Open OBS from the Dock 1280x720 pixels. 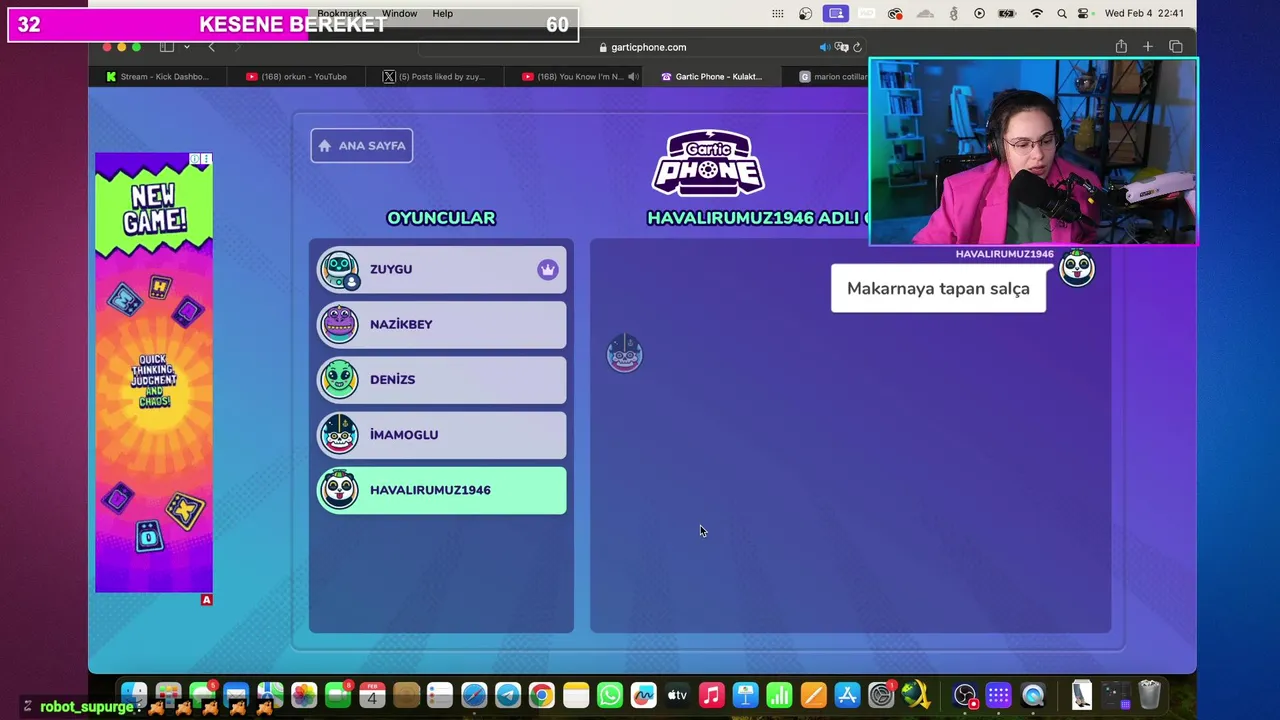(x=965, y=695)
